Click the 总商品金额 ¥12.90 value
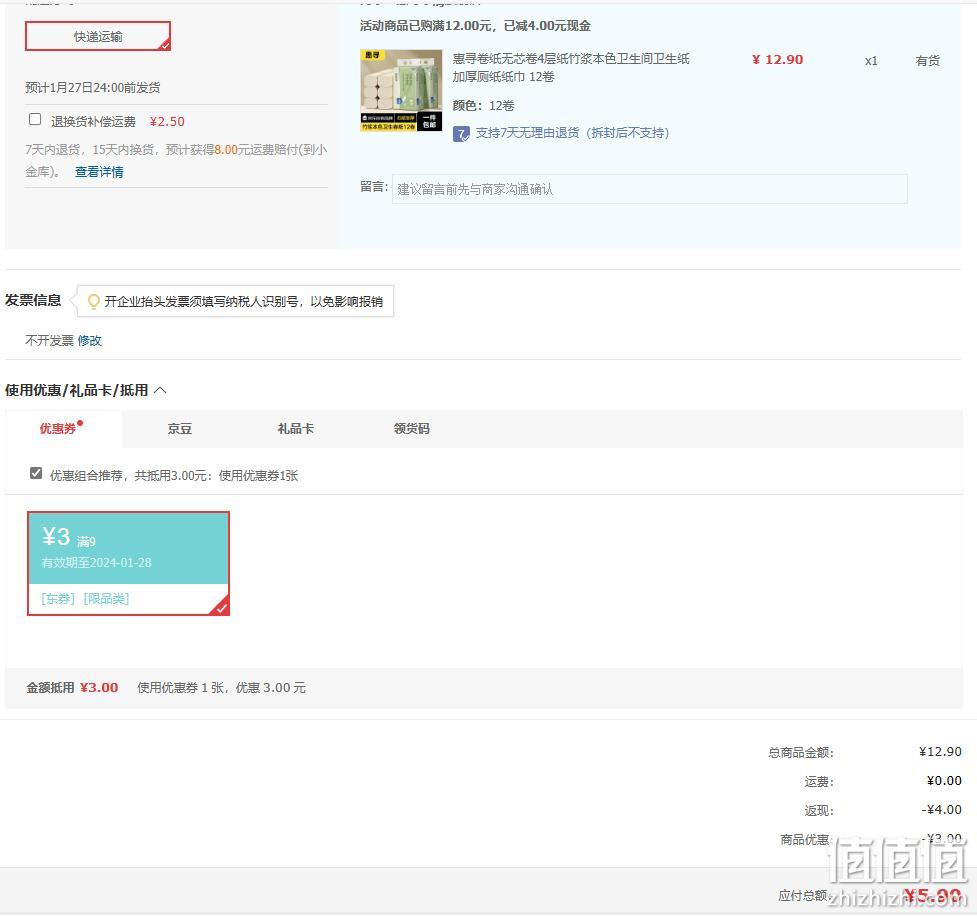This screenshot has width=977, height=916. [x=940, y=752]
